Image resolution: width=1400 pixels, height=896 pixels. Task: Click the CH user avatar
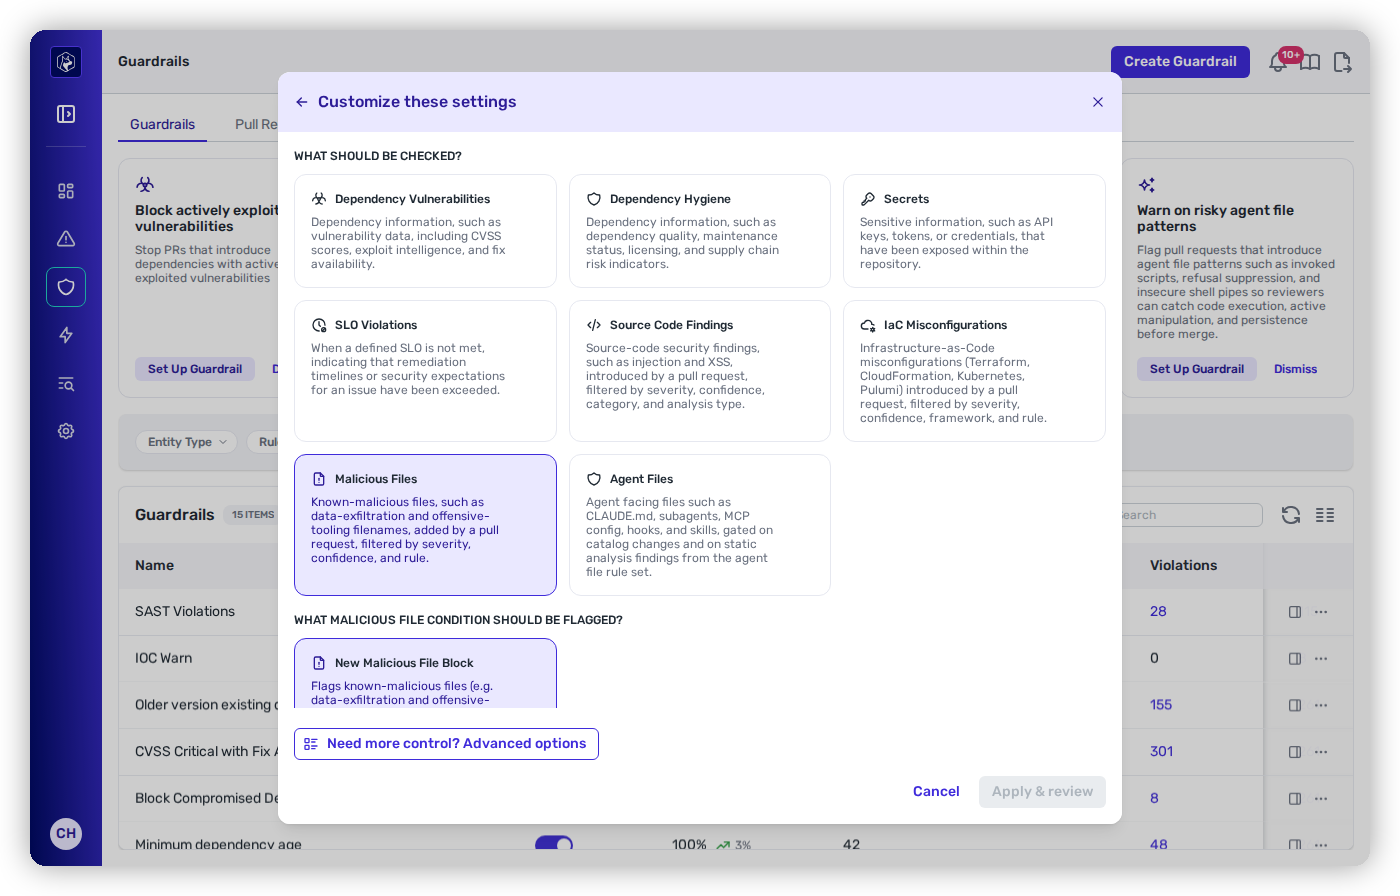pos(66,833)
